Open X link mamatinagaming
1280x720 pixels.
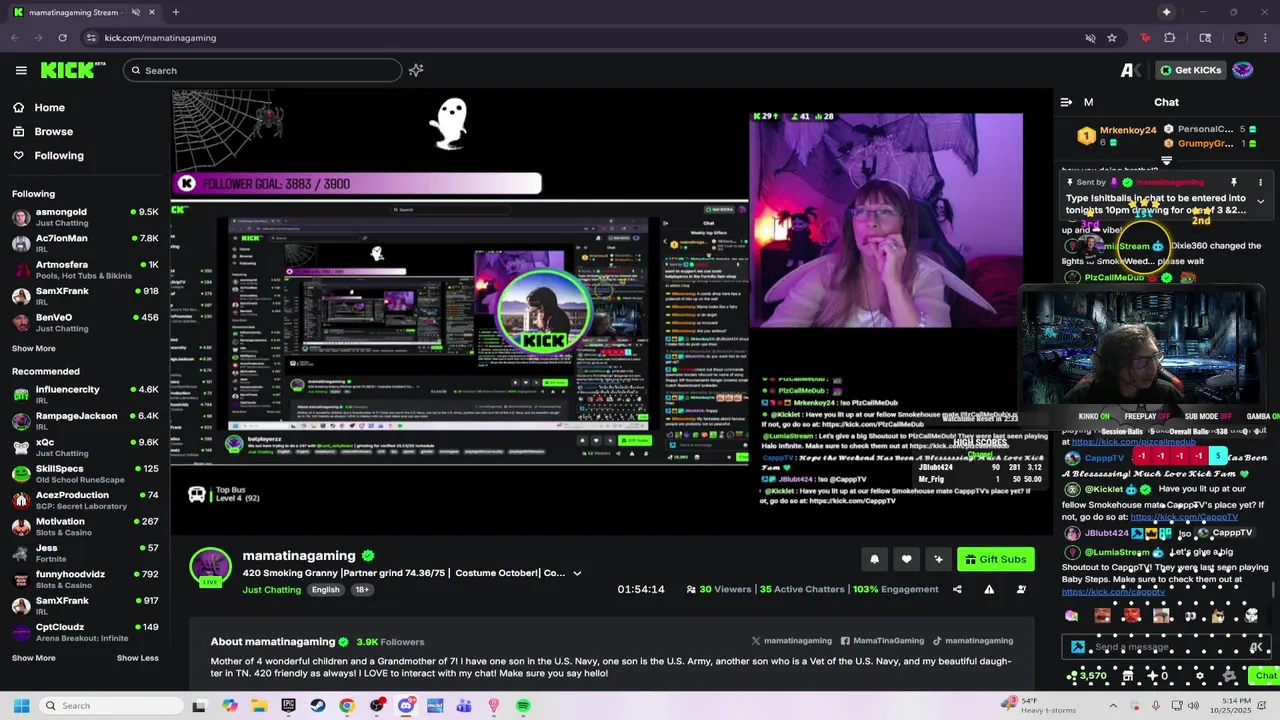[x=792, y=641]
